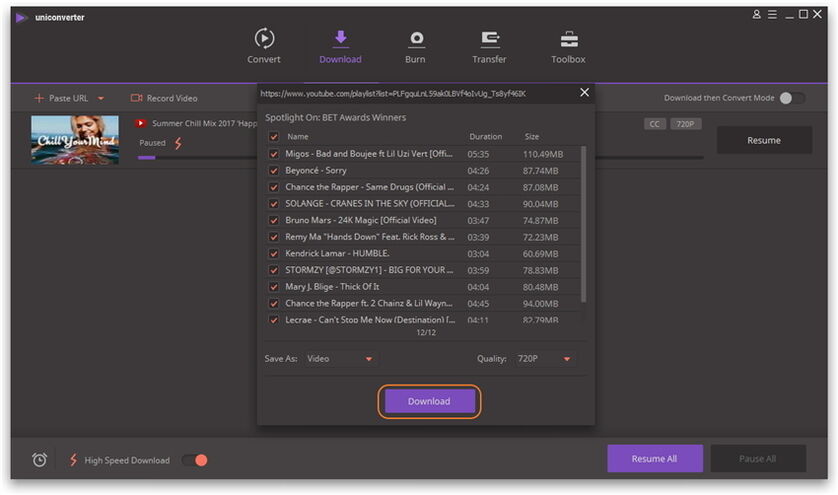Expand the Paste URL dropdown arrow
This screenshot has height=495, width=838.
[x=100, y=98]
